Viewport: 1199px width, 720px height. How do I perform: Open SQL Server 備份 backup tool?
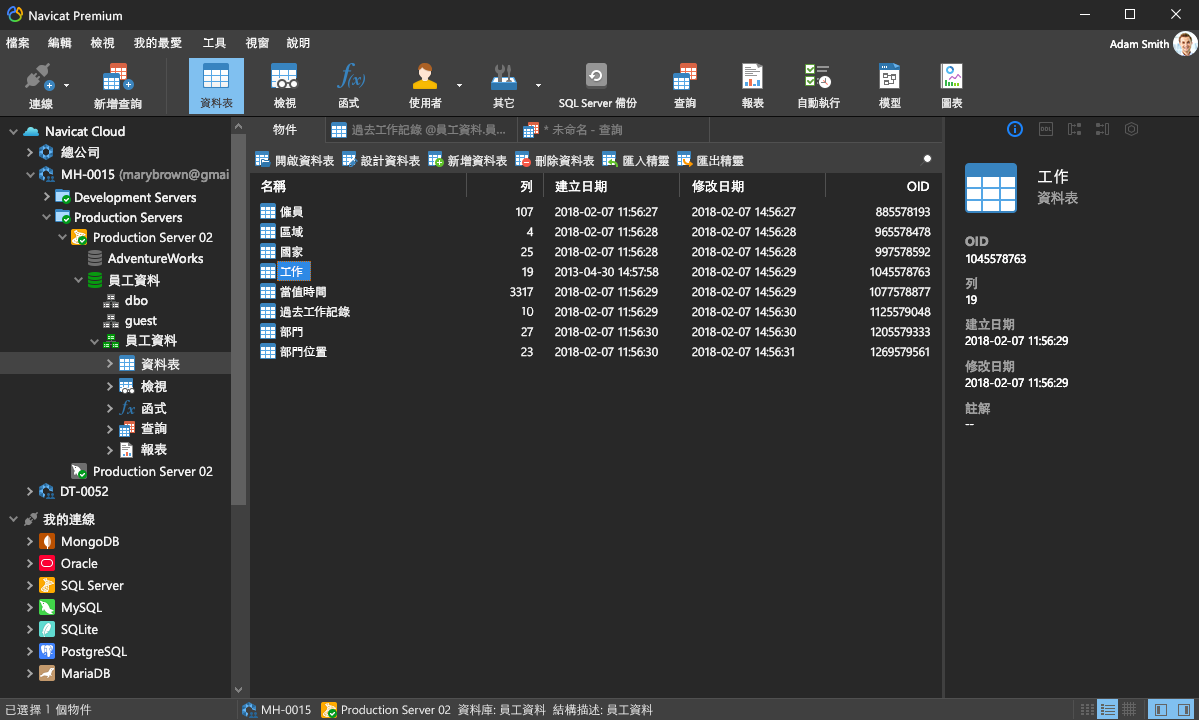pyautogui.click(x=597, y=86)
